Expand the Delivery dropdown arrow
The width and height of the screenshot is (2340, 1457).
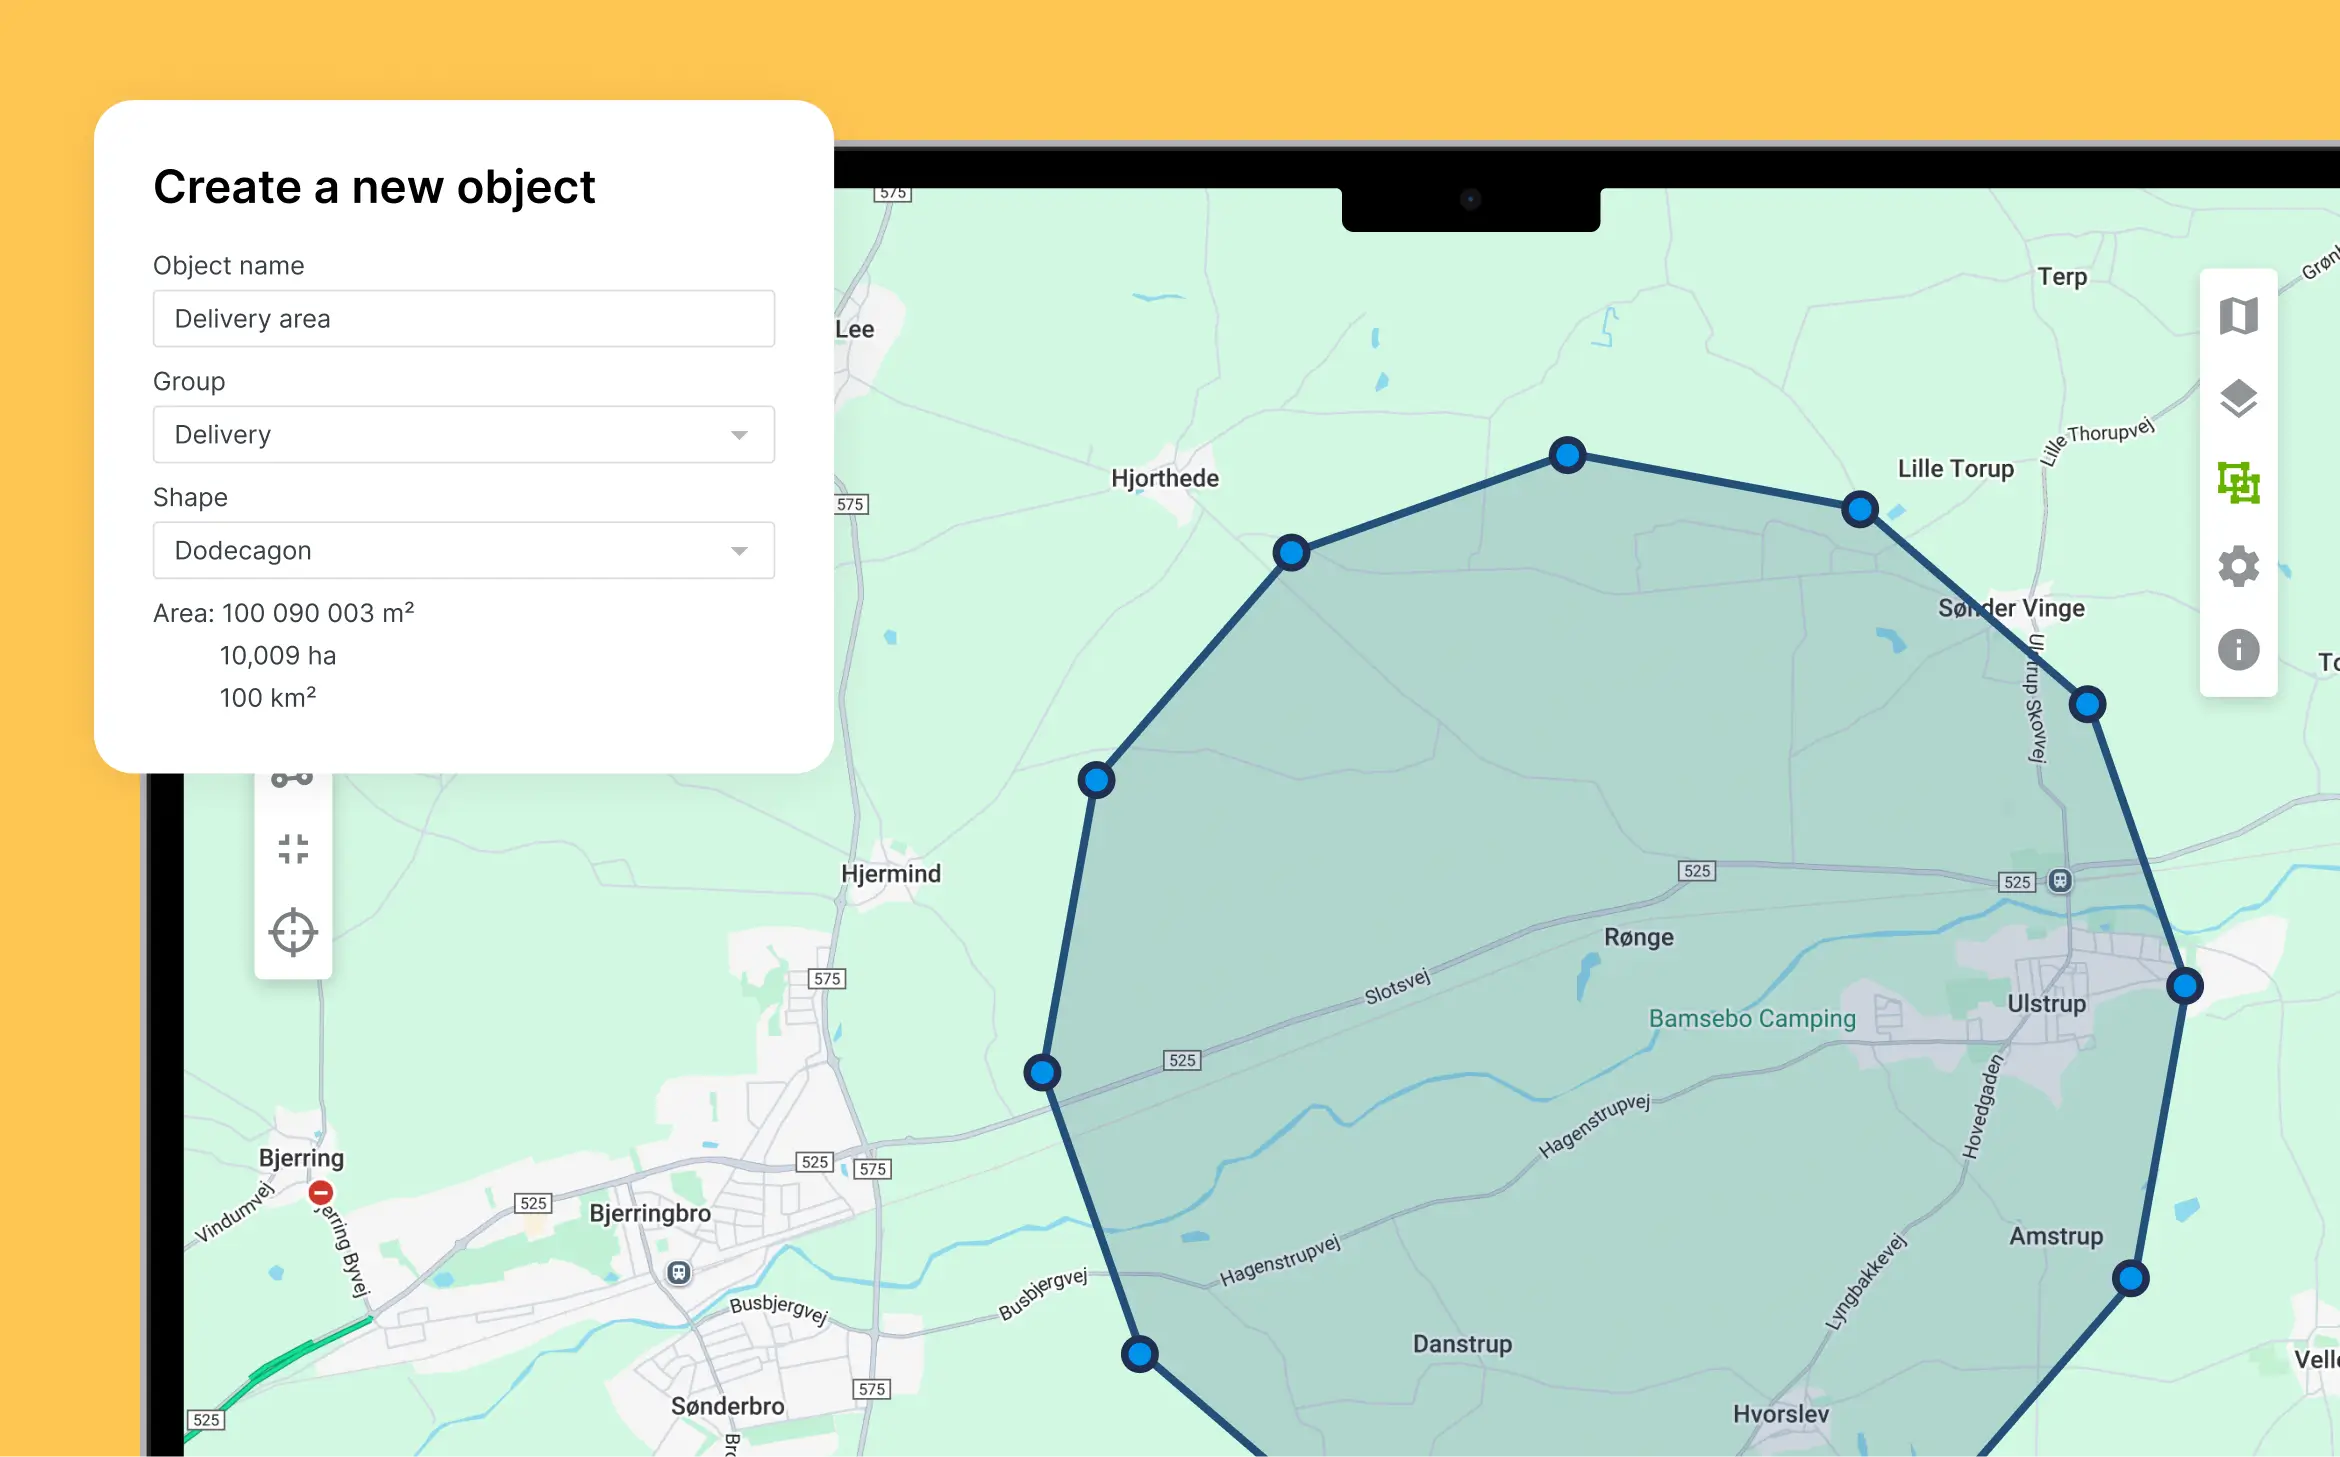(x=741, y=434)
